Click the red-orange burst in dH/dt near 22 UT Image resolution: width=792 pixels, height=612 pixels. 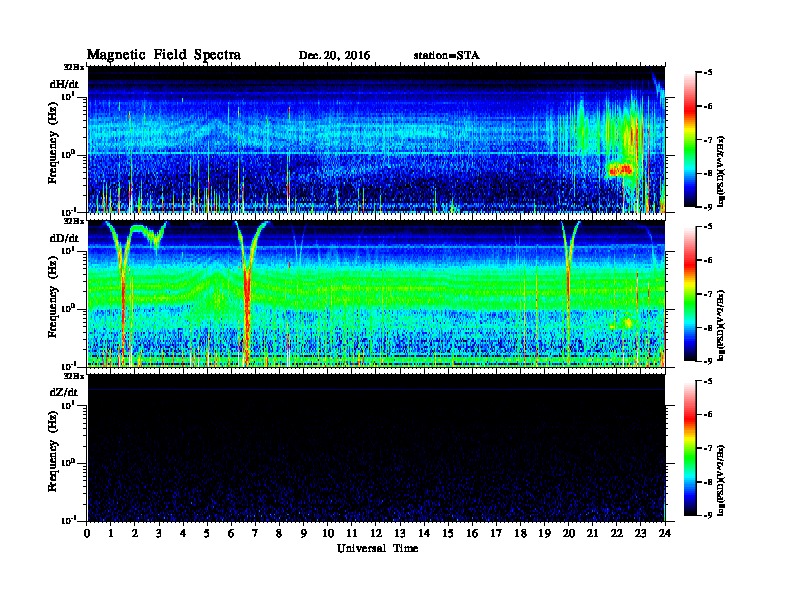click(620, 170)
